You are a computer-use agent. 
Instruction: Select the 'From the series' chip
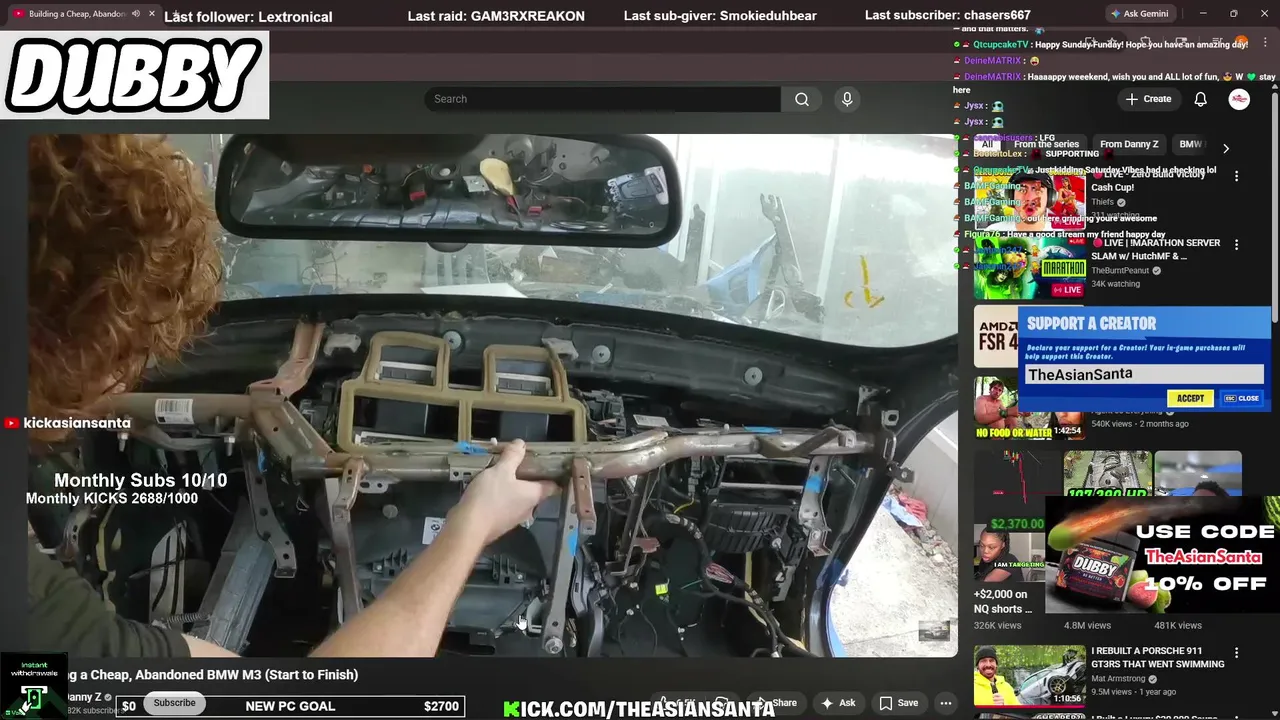point(1046,144)
